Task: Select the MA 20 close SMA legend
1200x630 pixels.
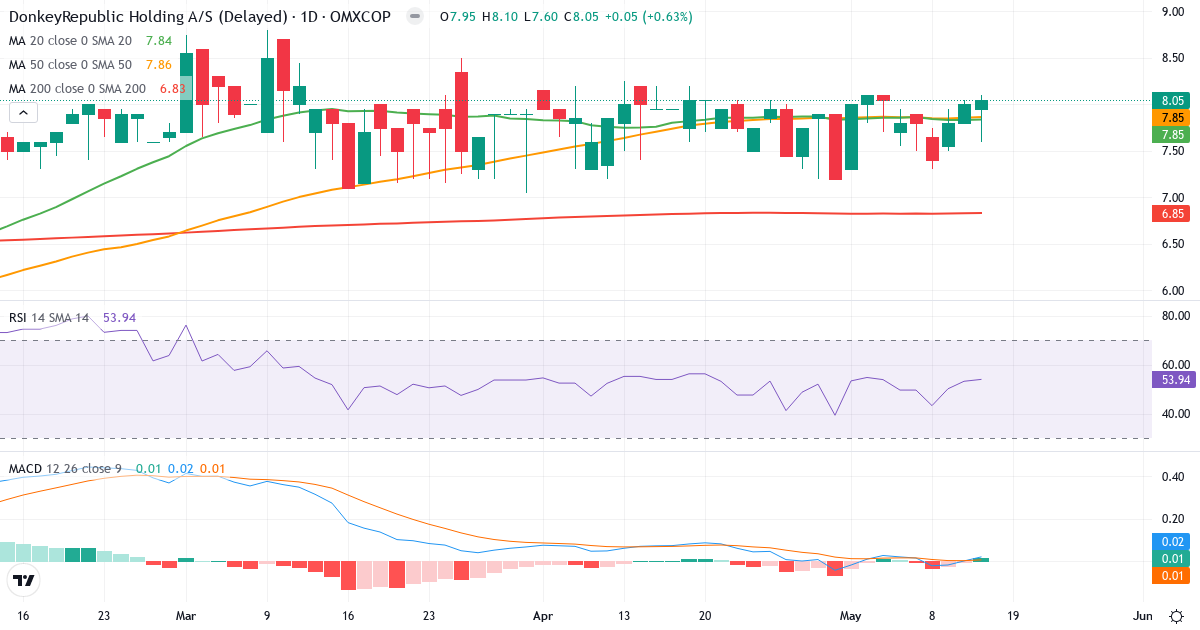Action: pyautogui.click(x=70, y=41)
